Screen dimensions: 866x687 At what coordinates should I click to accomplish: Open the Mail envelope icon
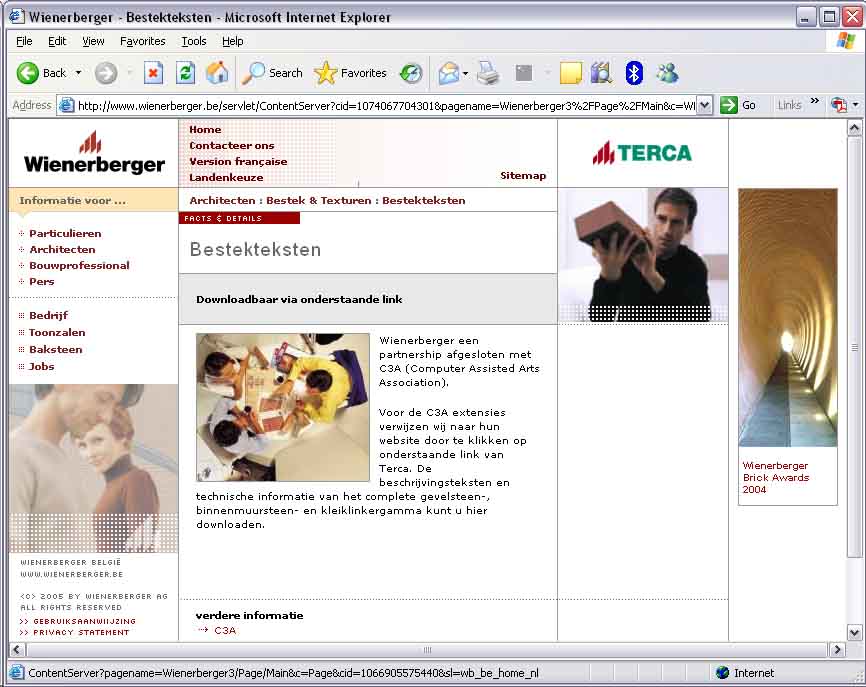448,73
